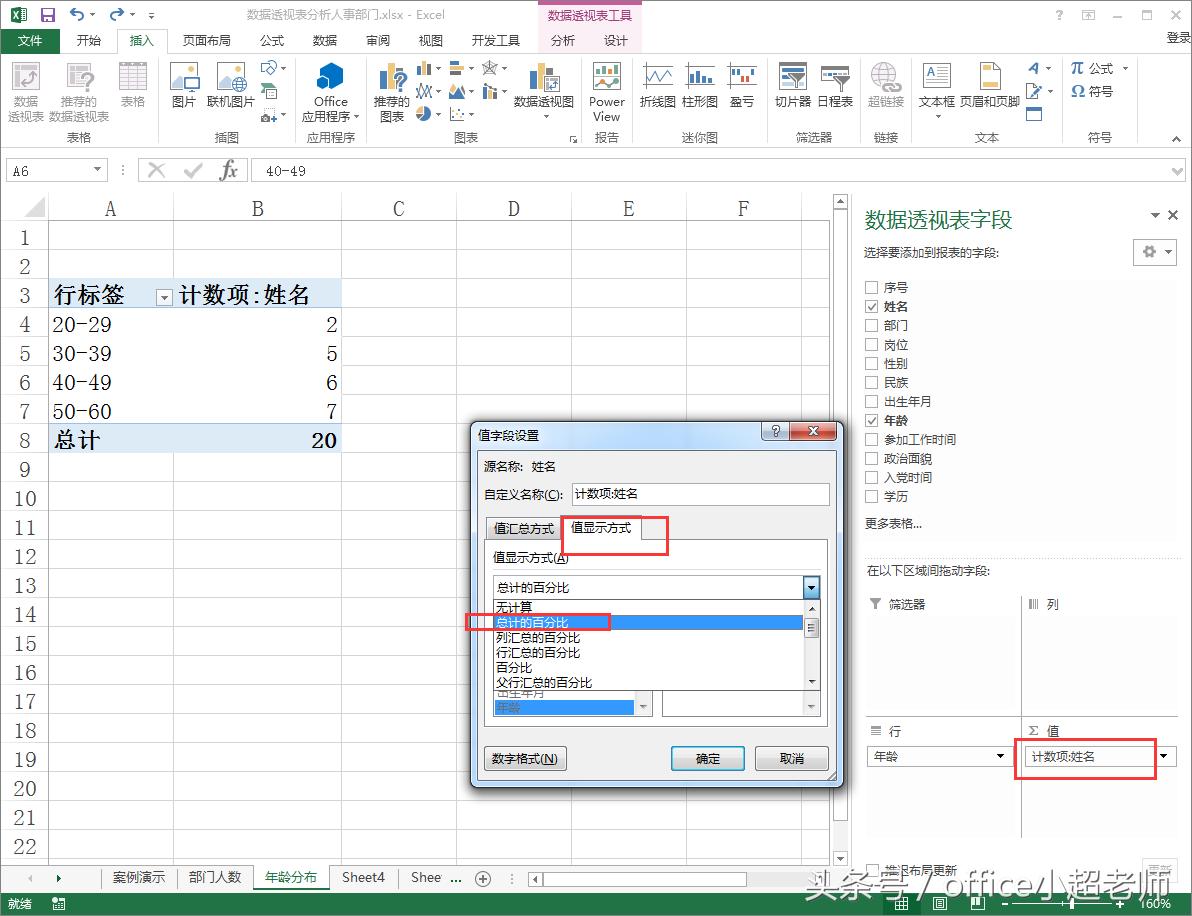Click the 数字格式 button

coord(525,759)
